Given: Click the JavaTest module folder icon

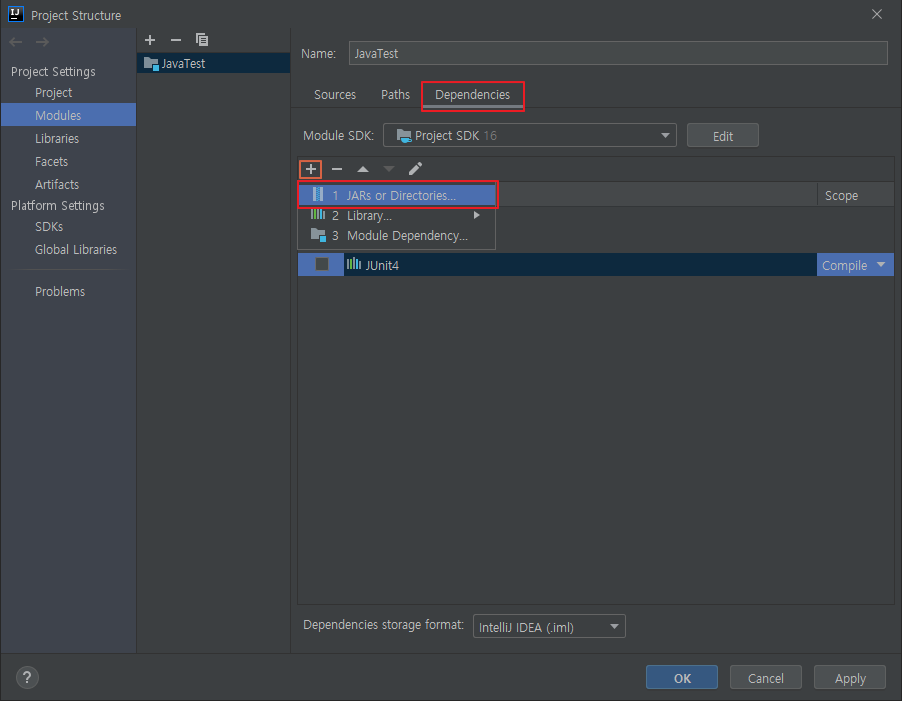Looking at the screenshot, I should click(x=151, y=63).
